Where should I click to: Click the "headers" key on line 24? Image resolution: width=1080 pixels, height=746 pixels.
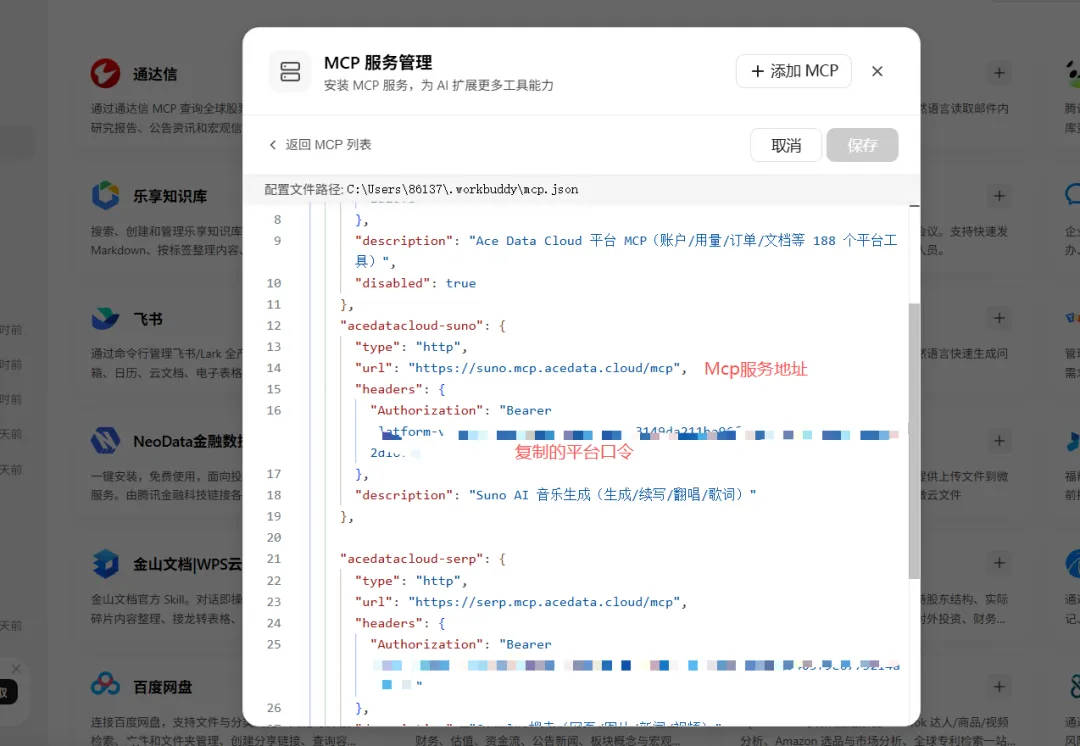[x=388, y=623]
